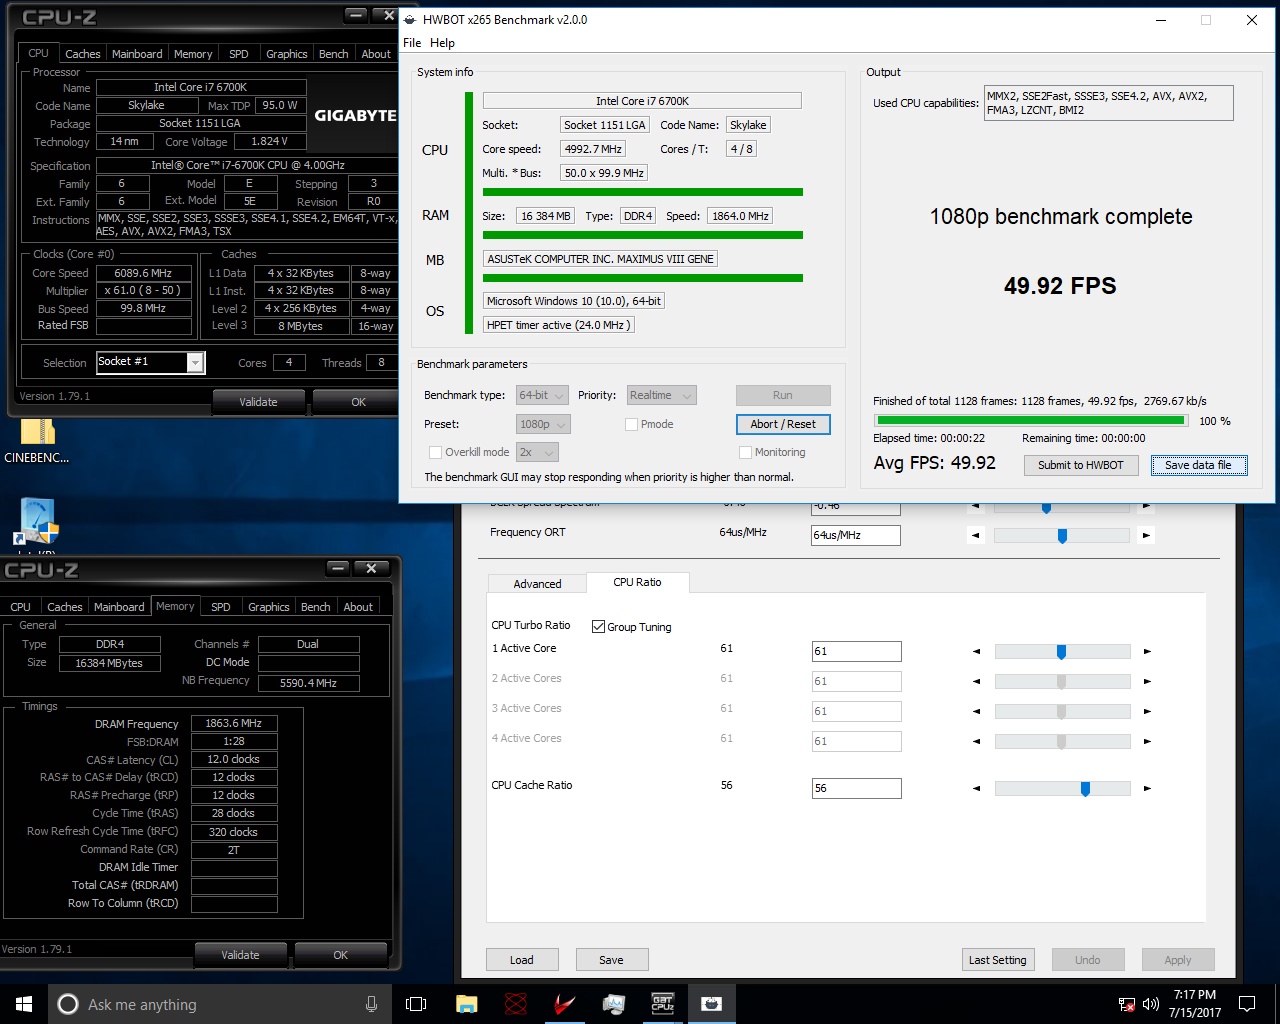Click the Last Setting button
This screenshot has width=1280, height=1024.
click(x=997, y=960)
